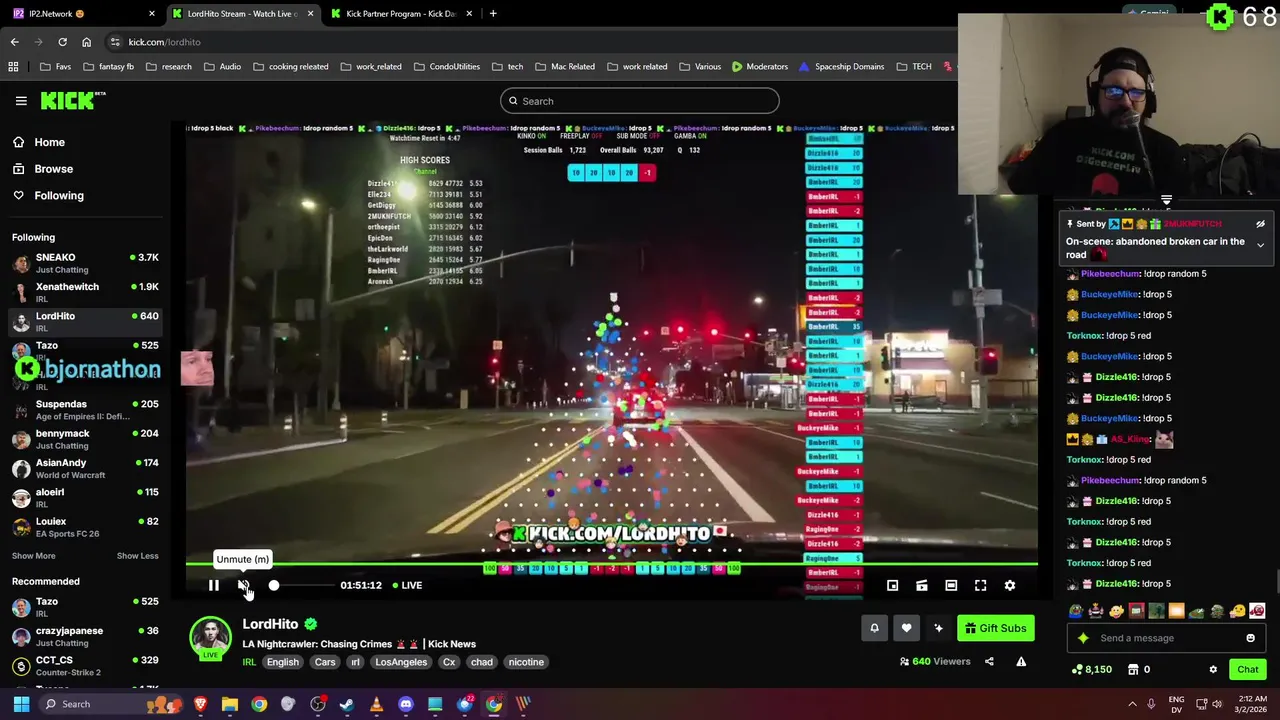Expand the pinned message chevron
1280x720 pixels.
(x=1260, y=245)
